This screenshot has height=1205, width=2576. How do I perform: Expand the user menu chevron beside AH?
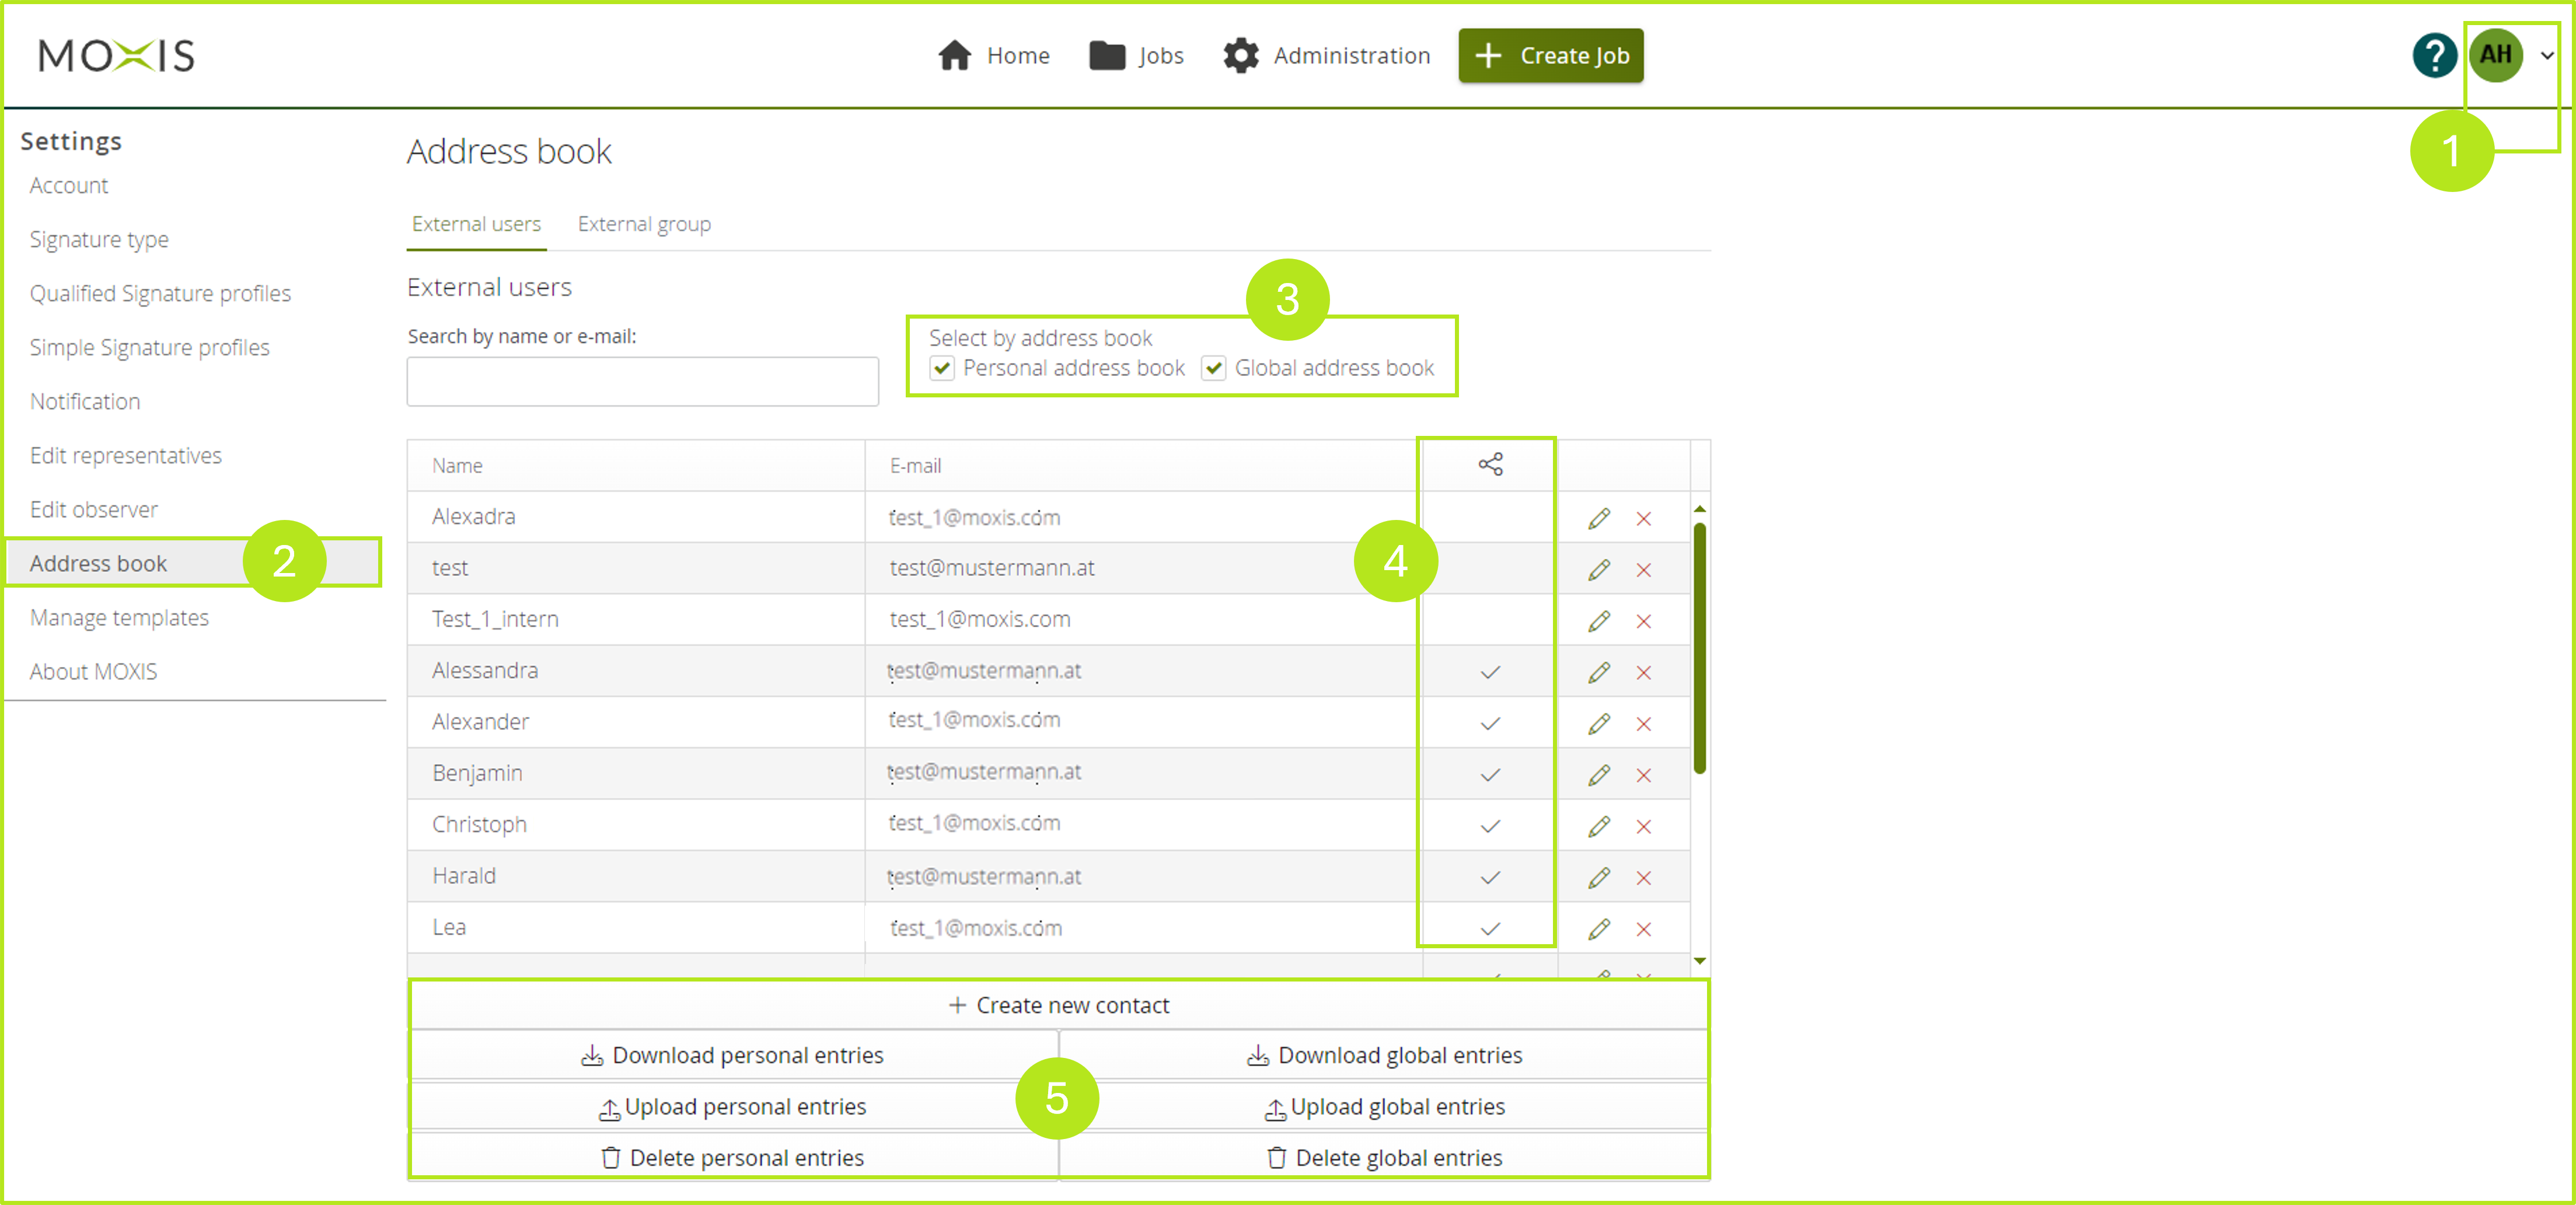click(x=2547, y=56)
